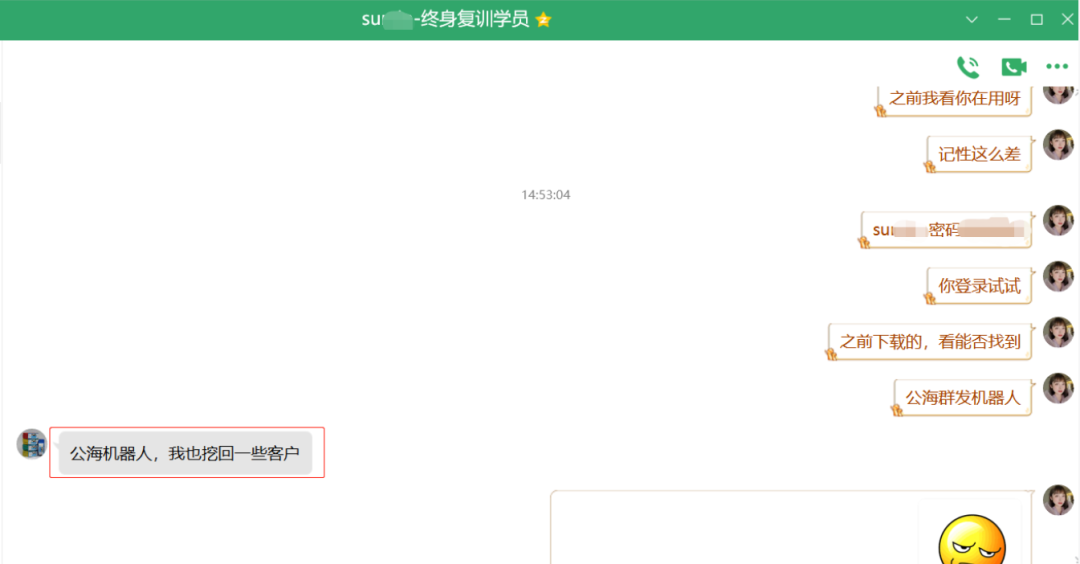This screenshot has width=1080, height=564.
Task: Select the message "之前下载的，看能否找到"
Action: click(929, 342)
